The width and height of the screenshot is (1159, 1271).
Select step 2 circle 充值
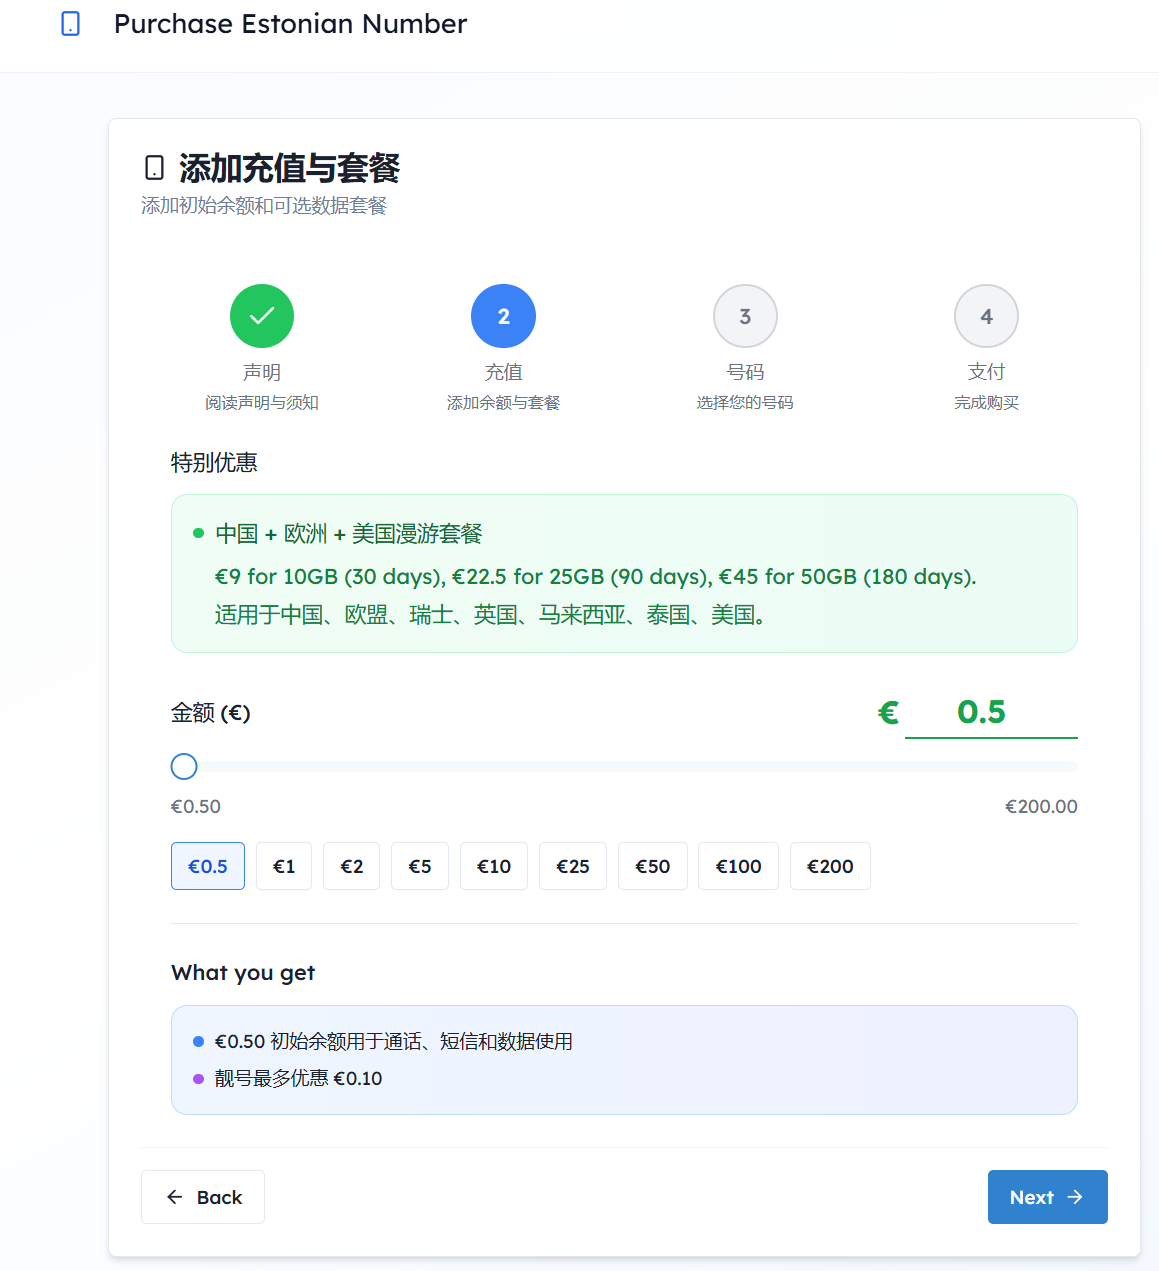504,316
